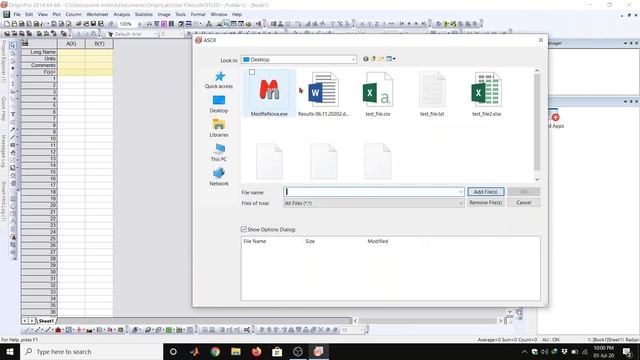Uncheck the Show Options Dialog checkbox
The image size is (640, 360).
click(x=244, y=229)
